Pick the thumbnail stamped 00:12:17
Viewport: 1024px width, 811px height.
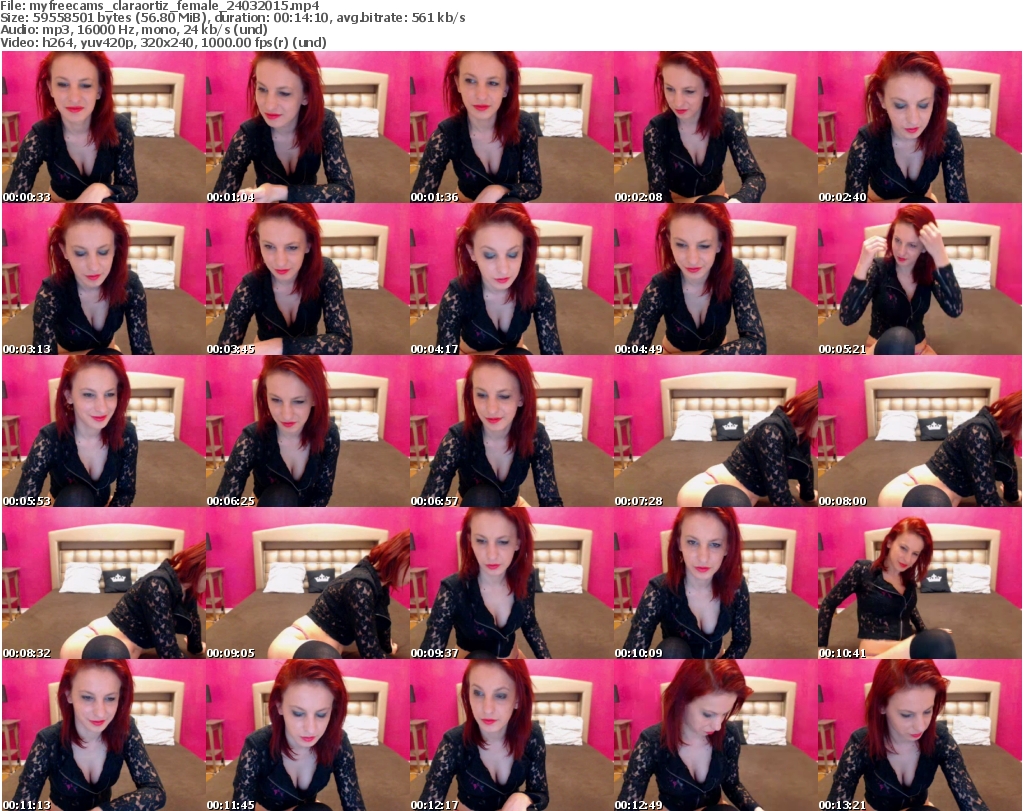coord(511,735)
